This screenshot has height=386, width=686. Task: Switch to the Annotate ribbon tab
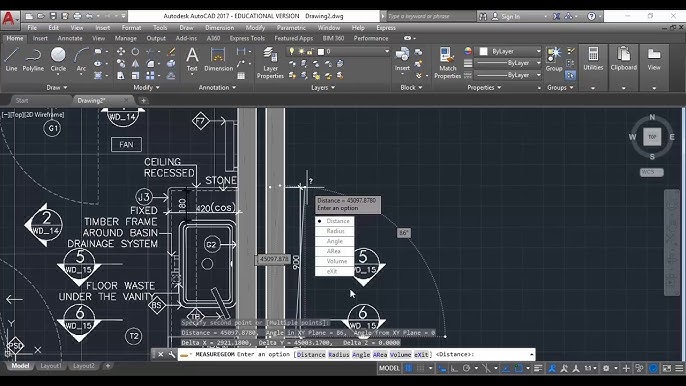[70, 38]
